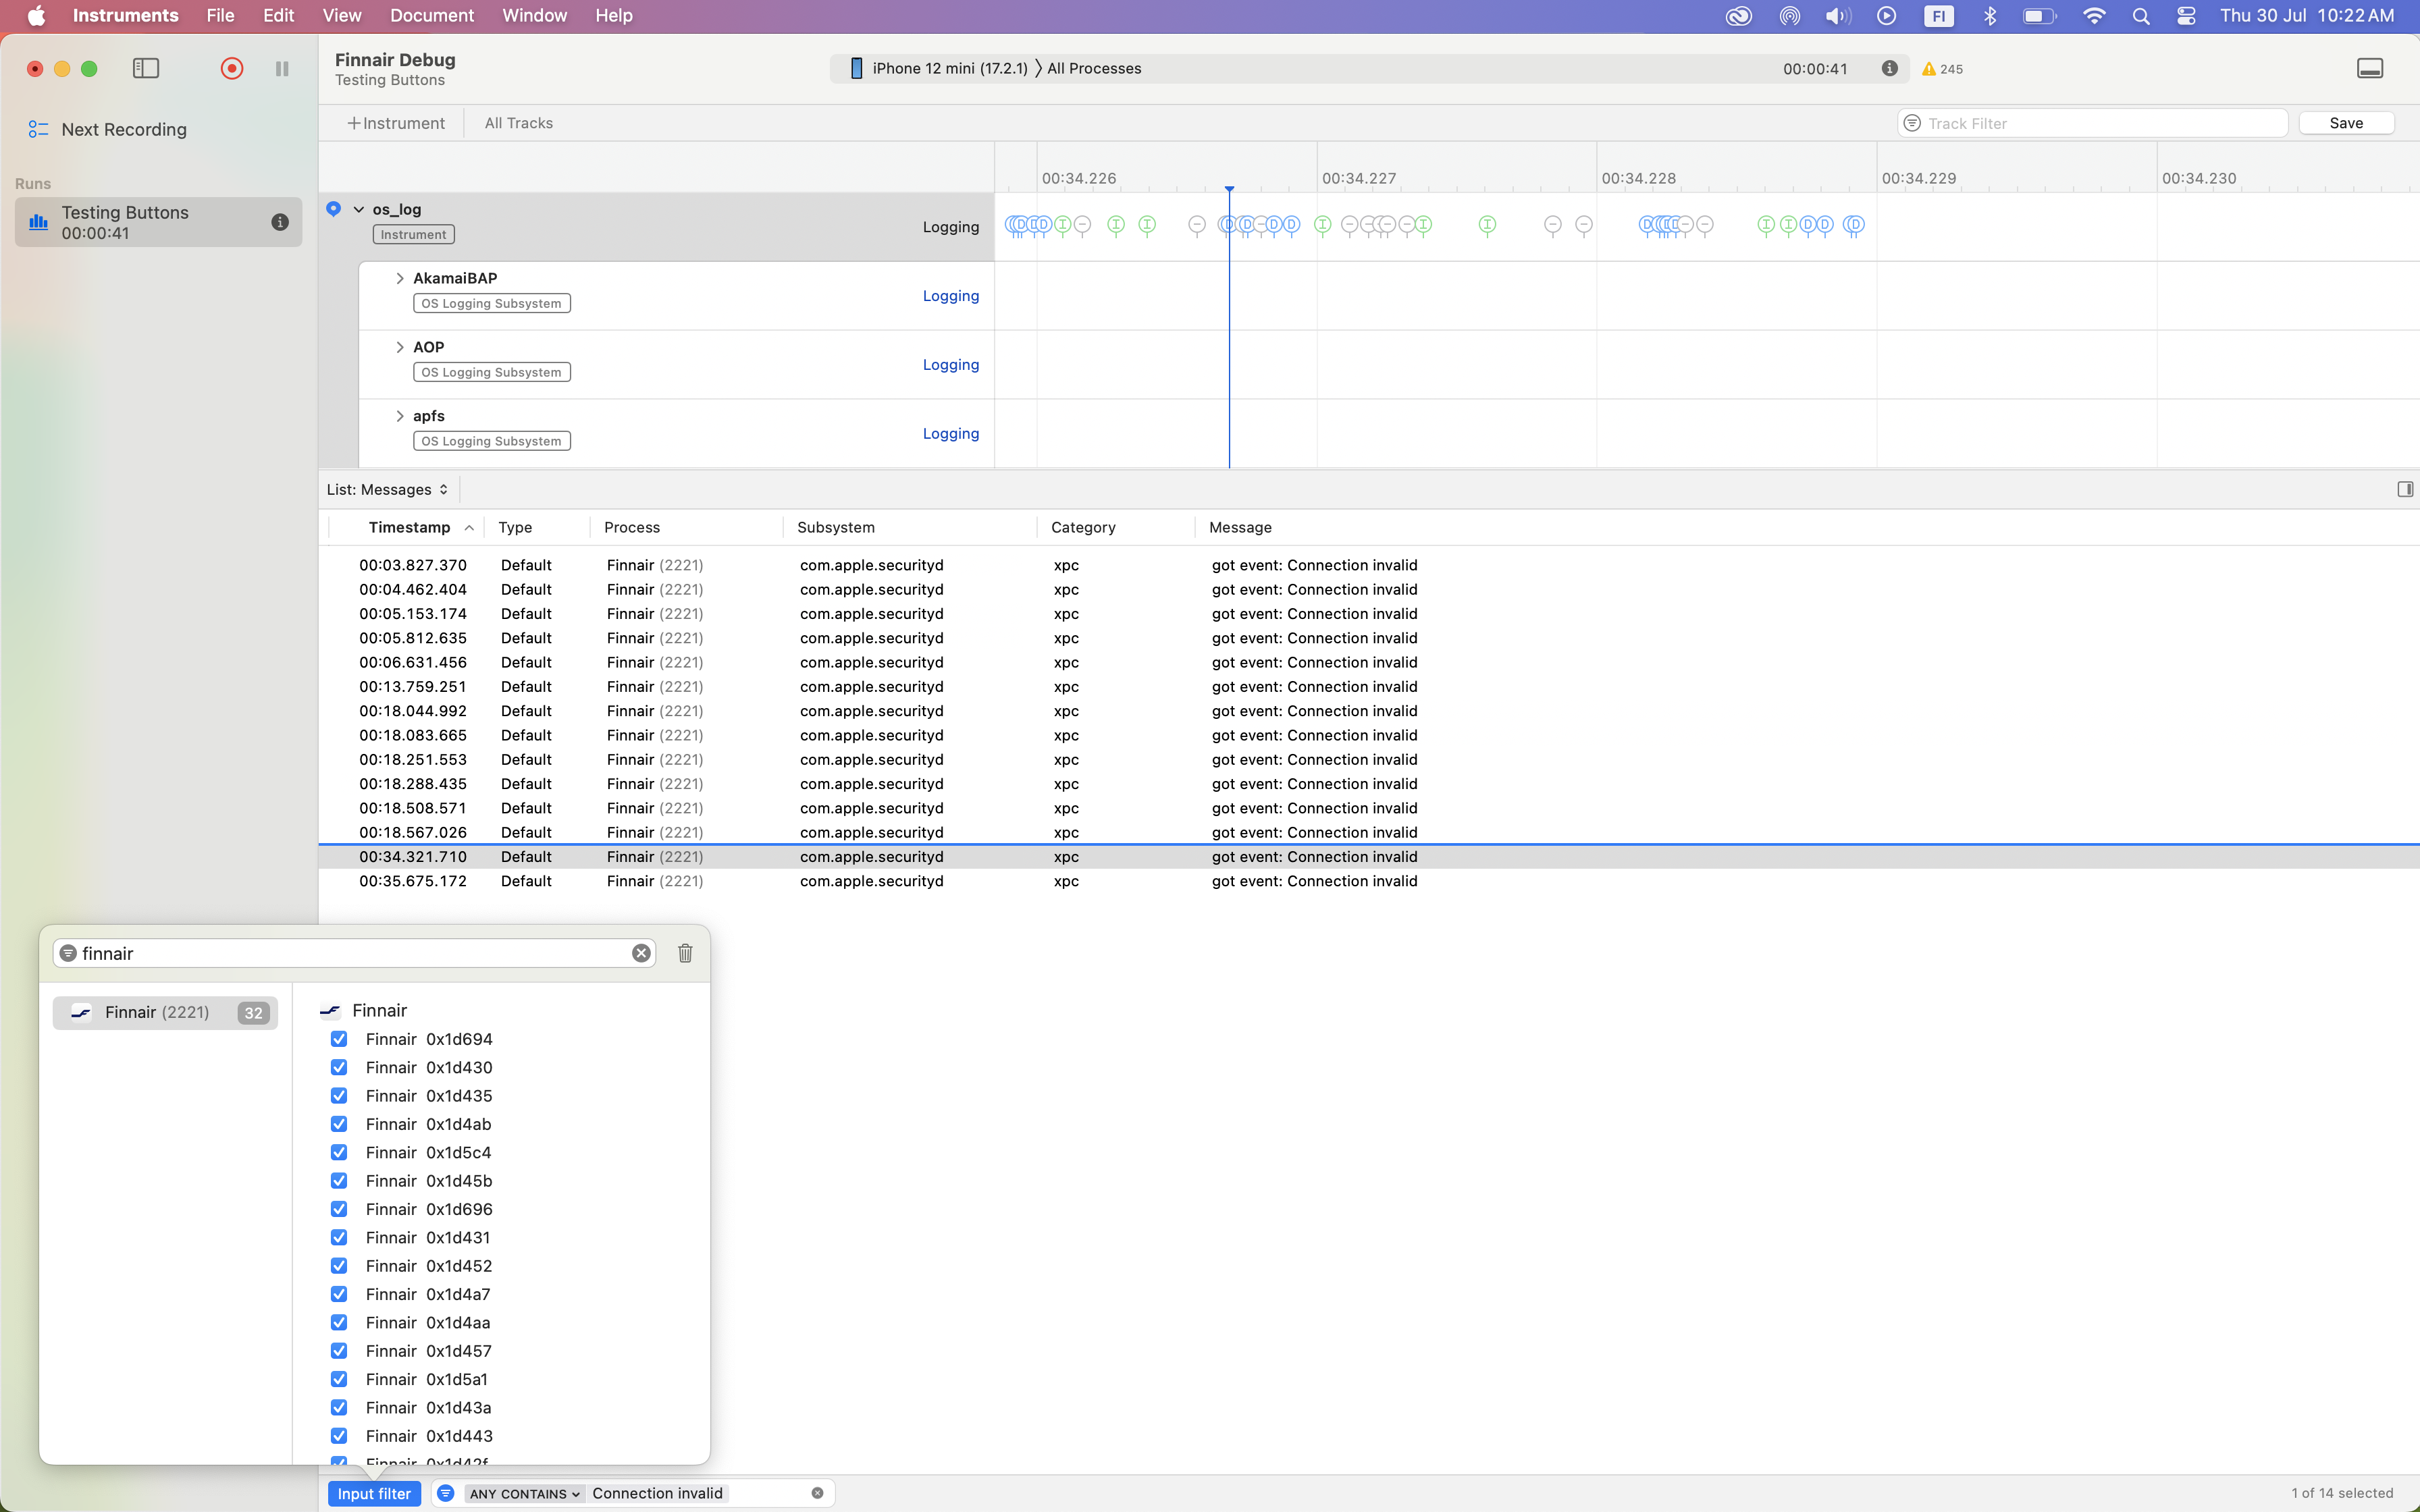Select the row with timestamp 00:35.675.172
The image size is (2420, 1512).
tap(1369, 881)
